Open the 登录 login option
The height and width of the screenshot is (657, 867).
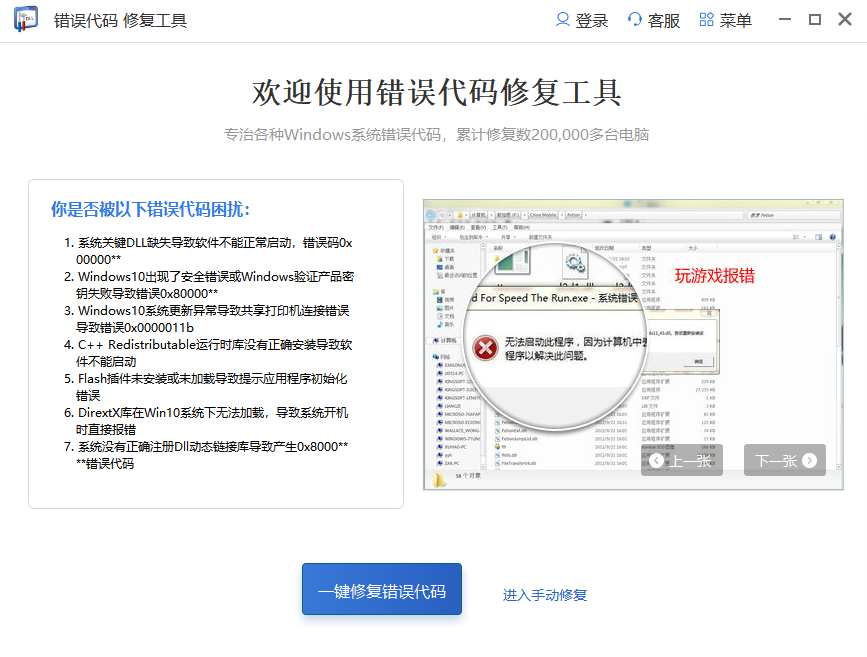click(581, 20)
